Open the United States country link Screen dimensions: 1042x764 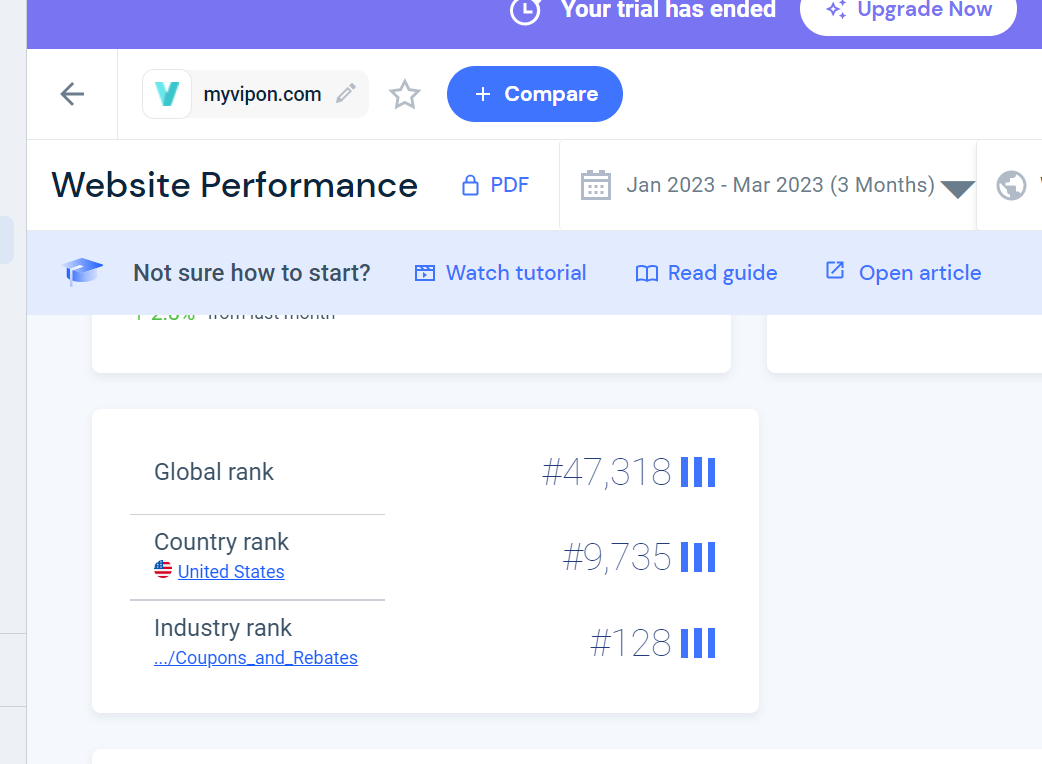point(231,571)
